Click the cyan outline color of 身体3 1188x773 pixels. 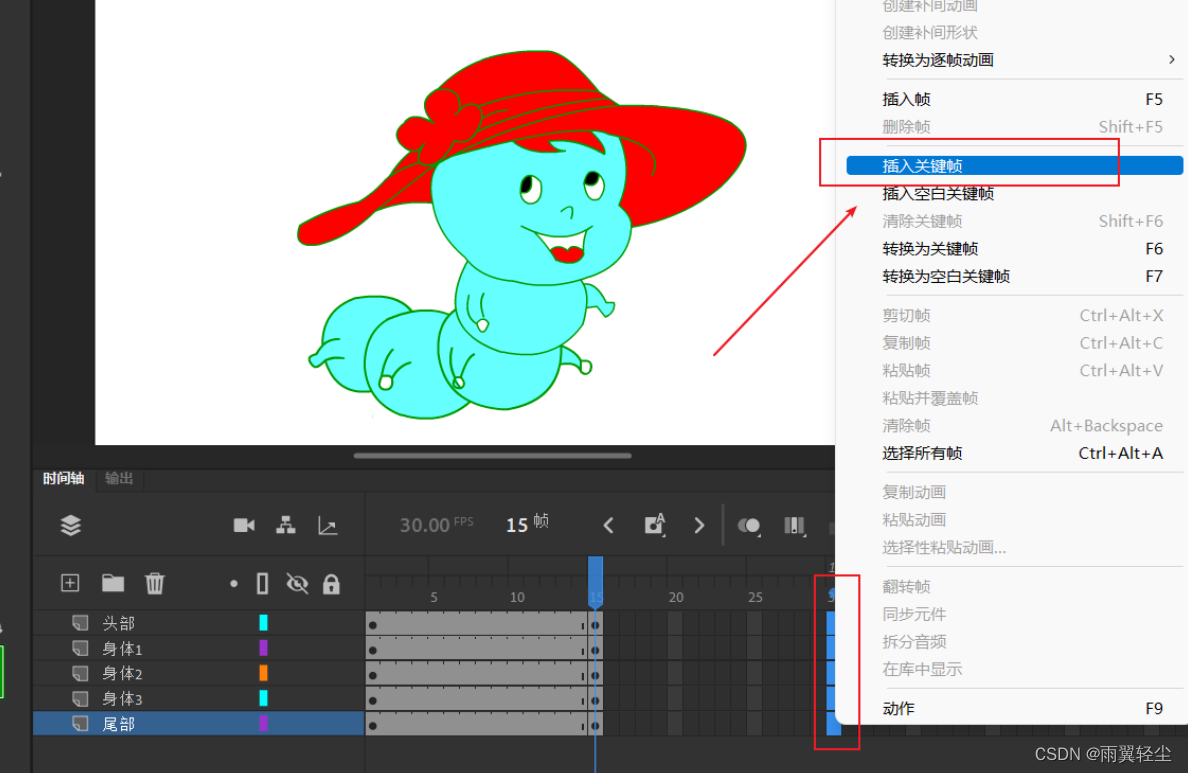pos(264,697)
